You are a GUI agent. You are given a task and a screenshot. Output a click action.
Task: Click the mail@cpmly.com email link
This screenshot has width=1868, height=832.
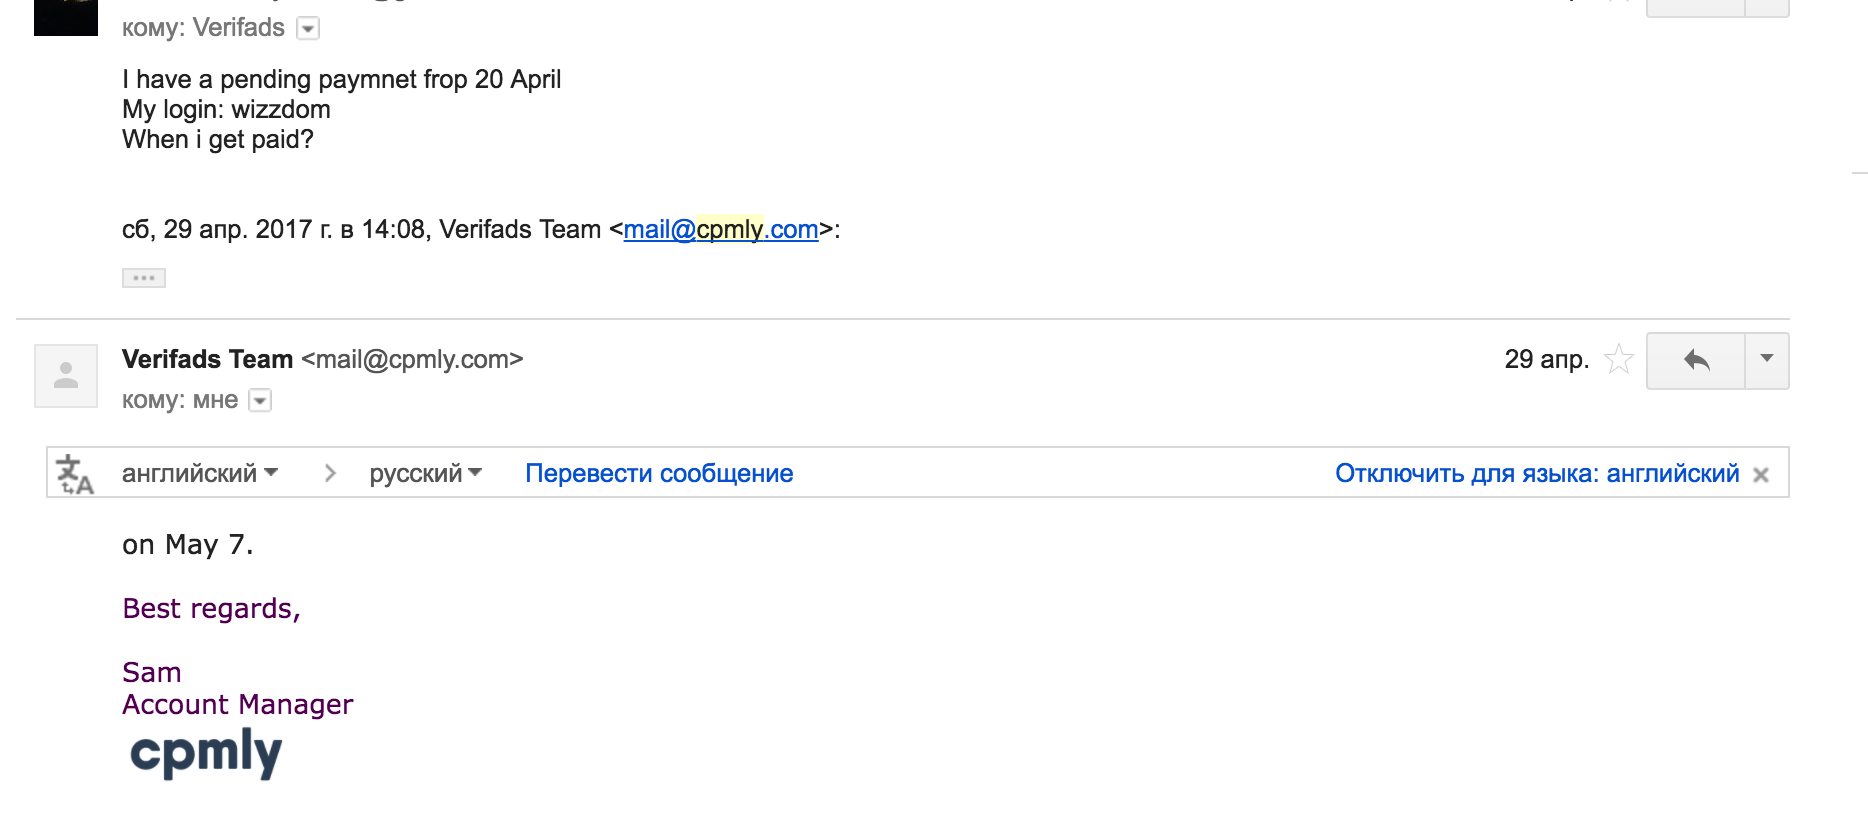click(x=721, y=230)
